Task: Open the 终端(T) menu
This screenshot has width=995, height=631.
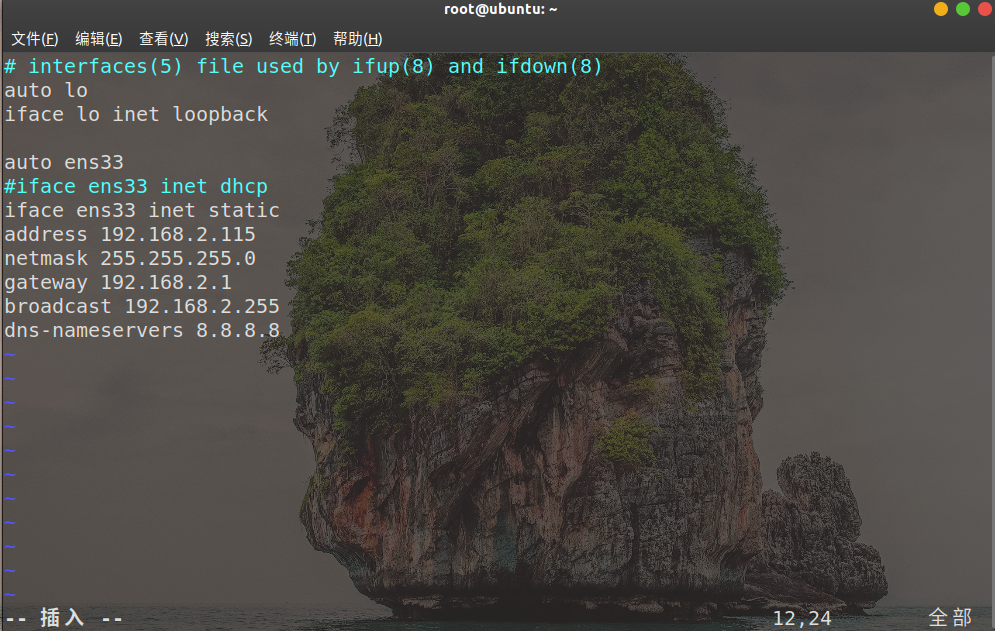Action: (x=293, y=39)
